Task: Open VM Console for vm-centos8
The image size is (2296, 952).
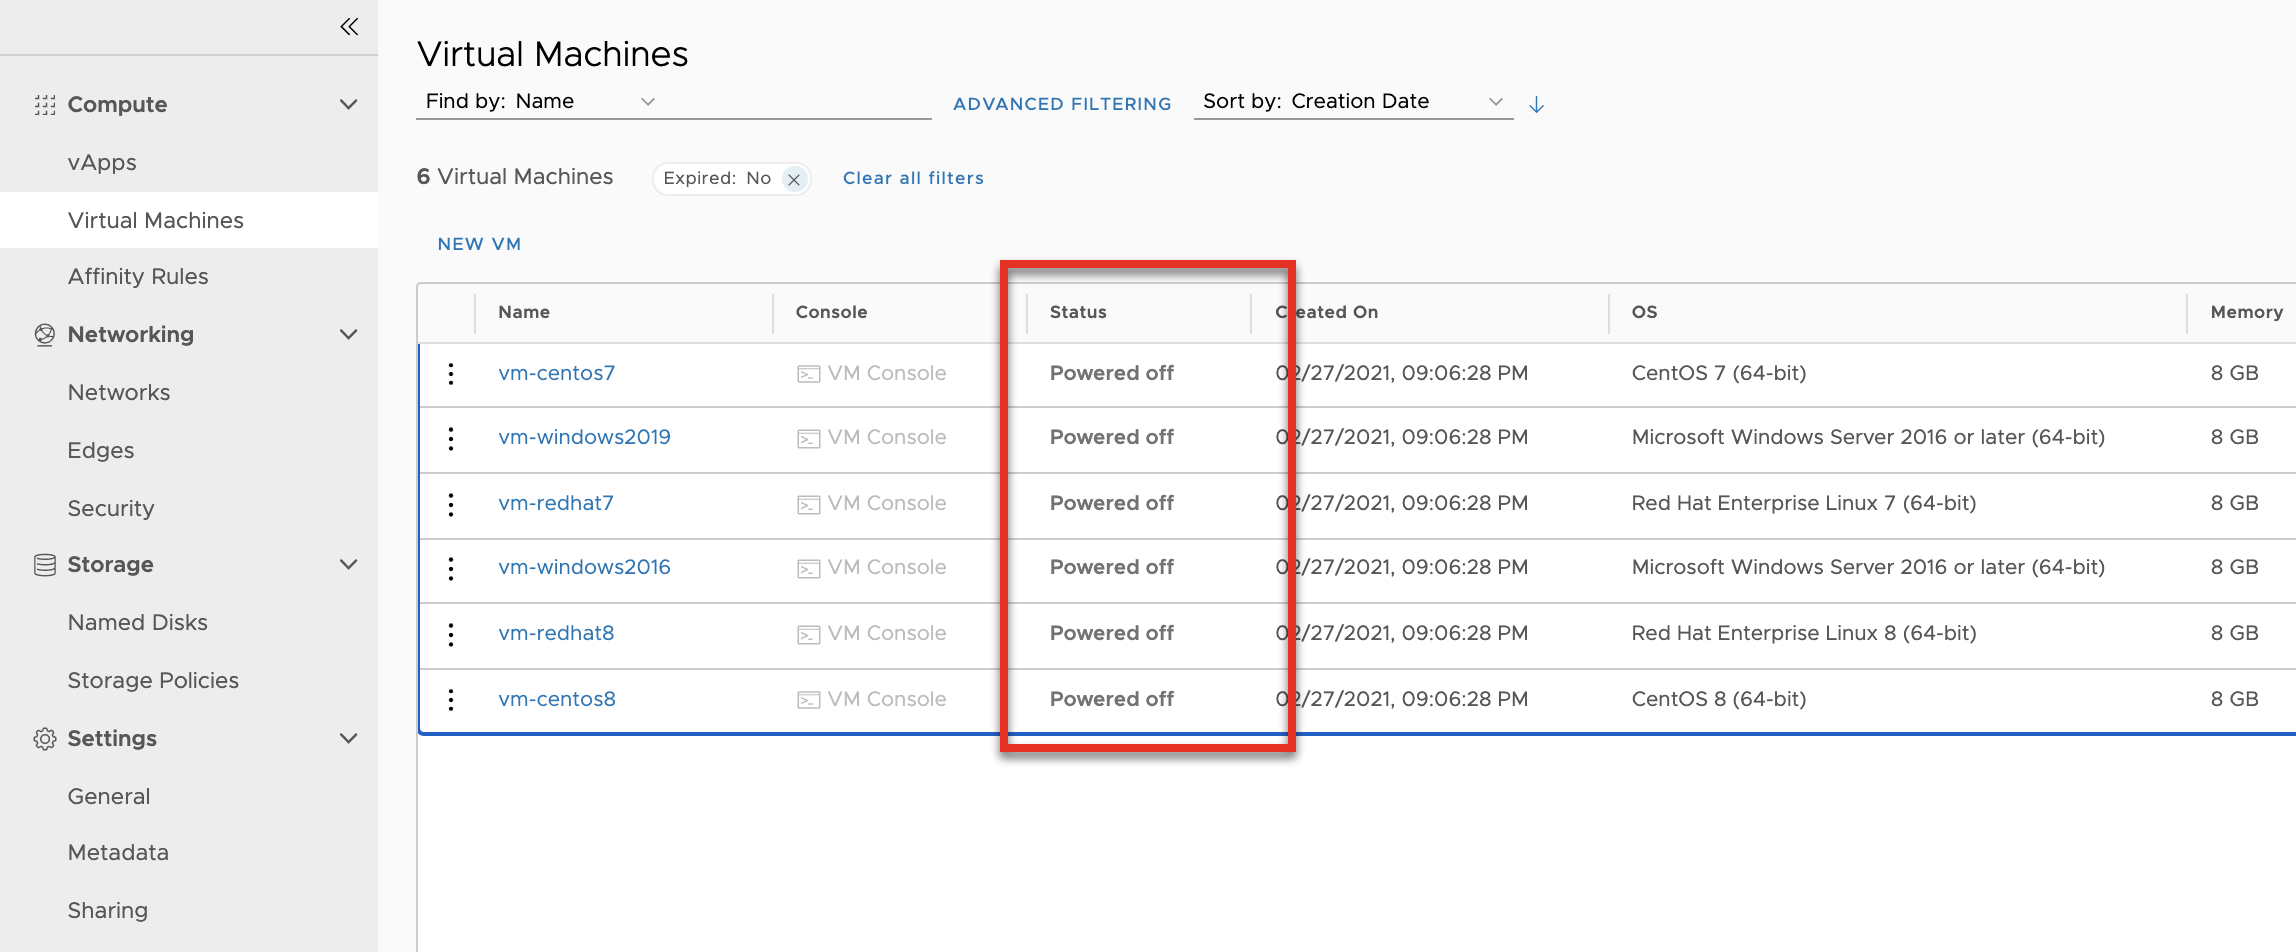Action: (872, 700)
